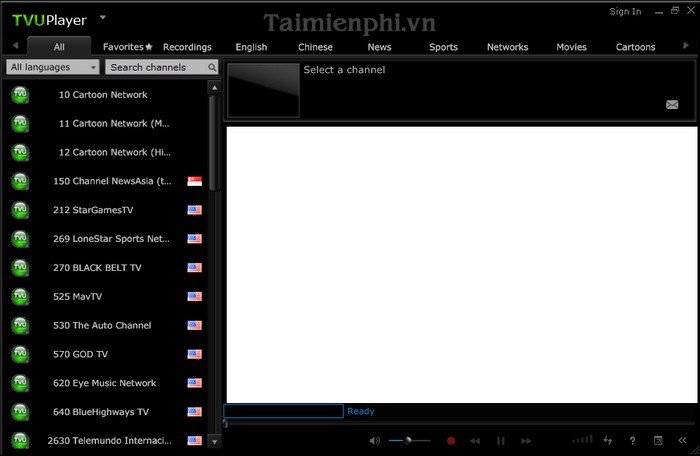Viewport: 700px width, 456px height.
Task: Click the Ready status text
Action: coord(361,411)
